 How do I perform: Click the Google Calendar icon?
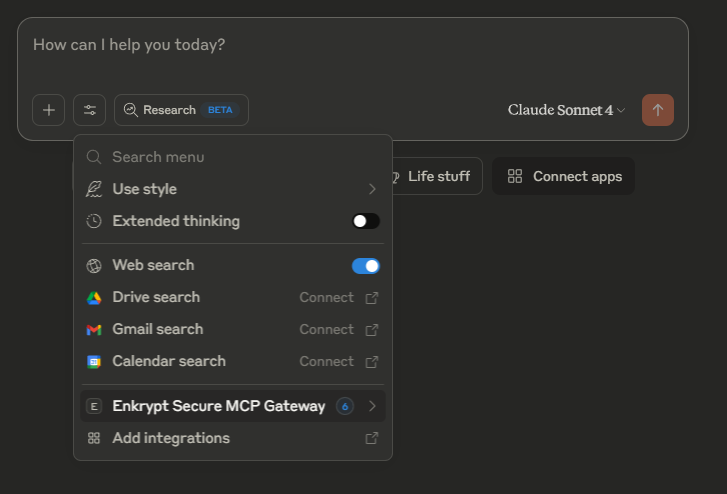pos(94,362)
